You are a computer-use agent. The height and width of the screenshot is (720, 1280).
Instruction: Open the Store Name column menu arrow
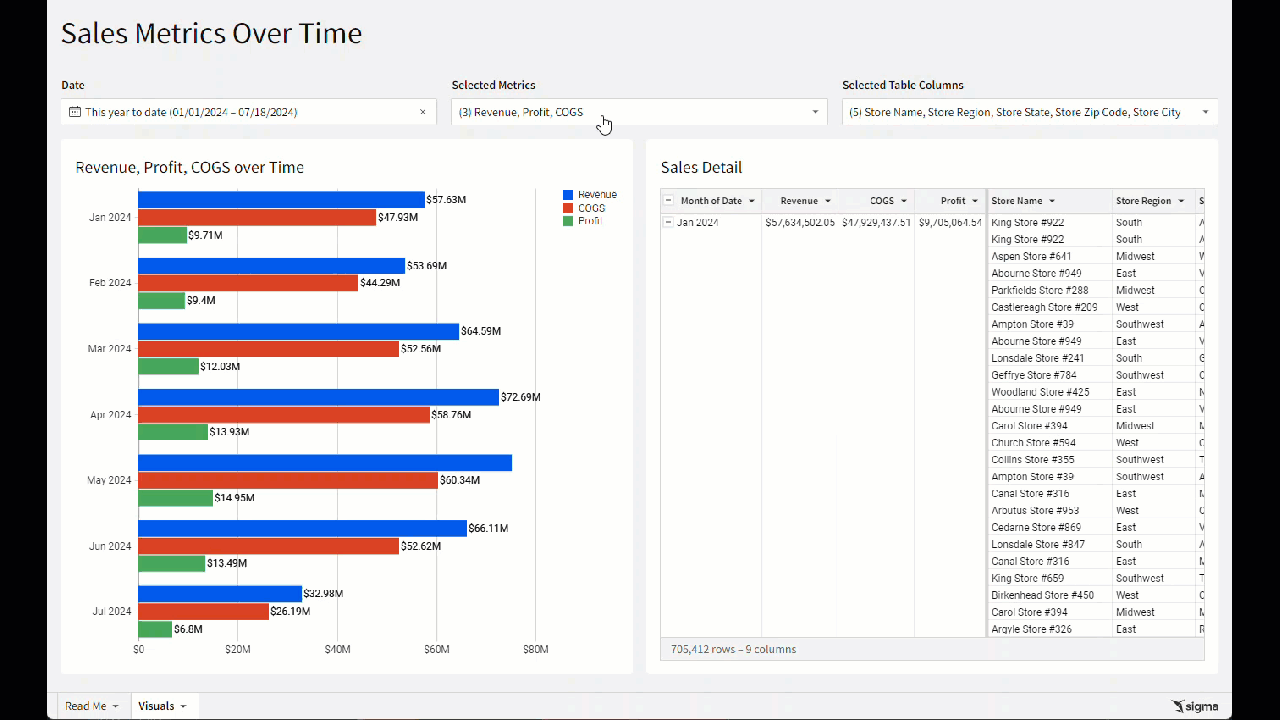[1052, 201]
